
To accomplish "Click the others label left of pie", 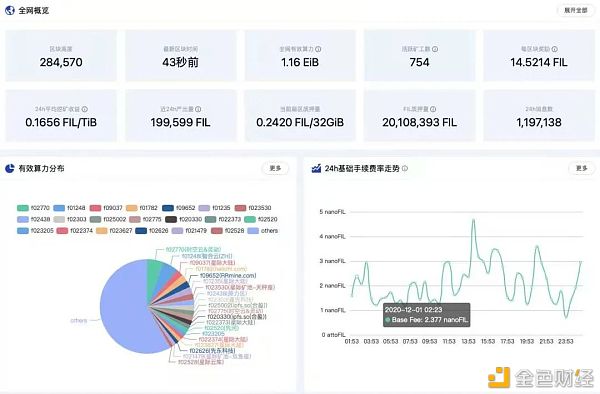I will 79,321.
